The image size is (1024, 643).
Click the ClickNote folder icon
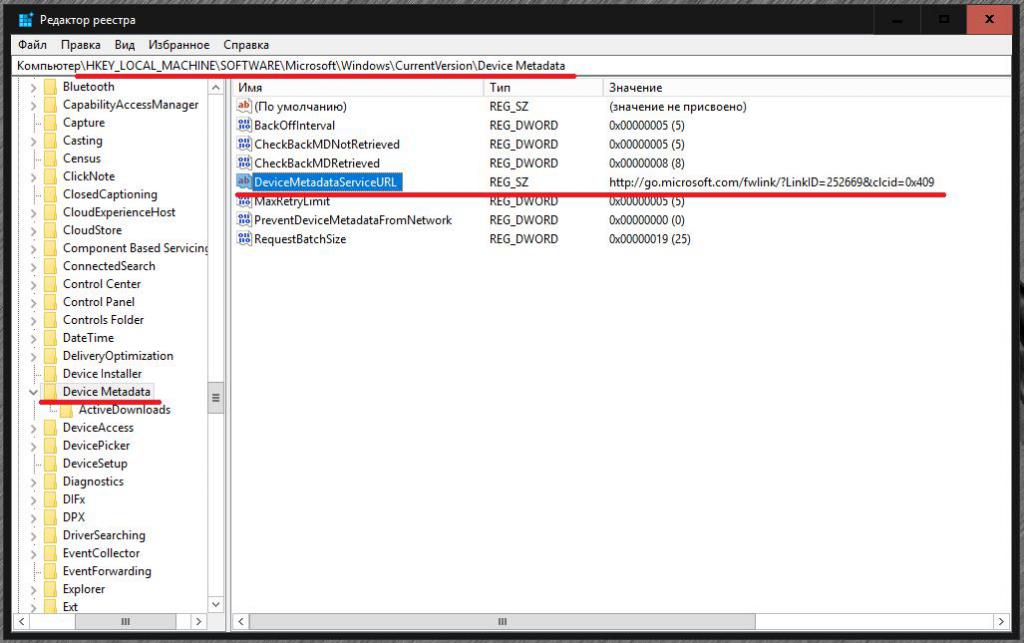point(50,176)
